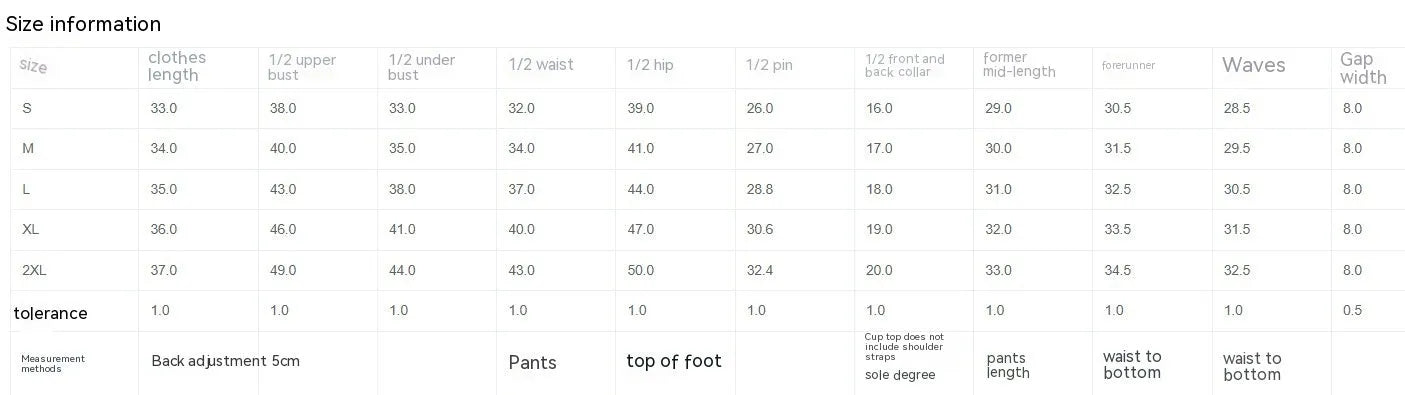The image size is (1405, 395).
Task: Select the 'Gap width' column header
Action: point(1363,68)
